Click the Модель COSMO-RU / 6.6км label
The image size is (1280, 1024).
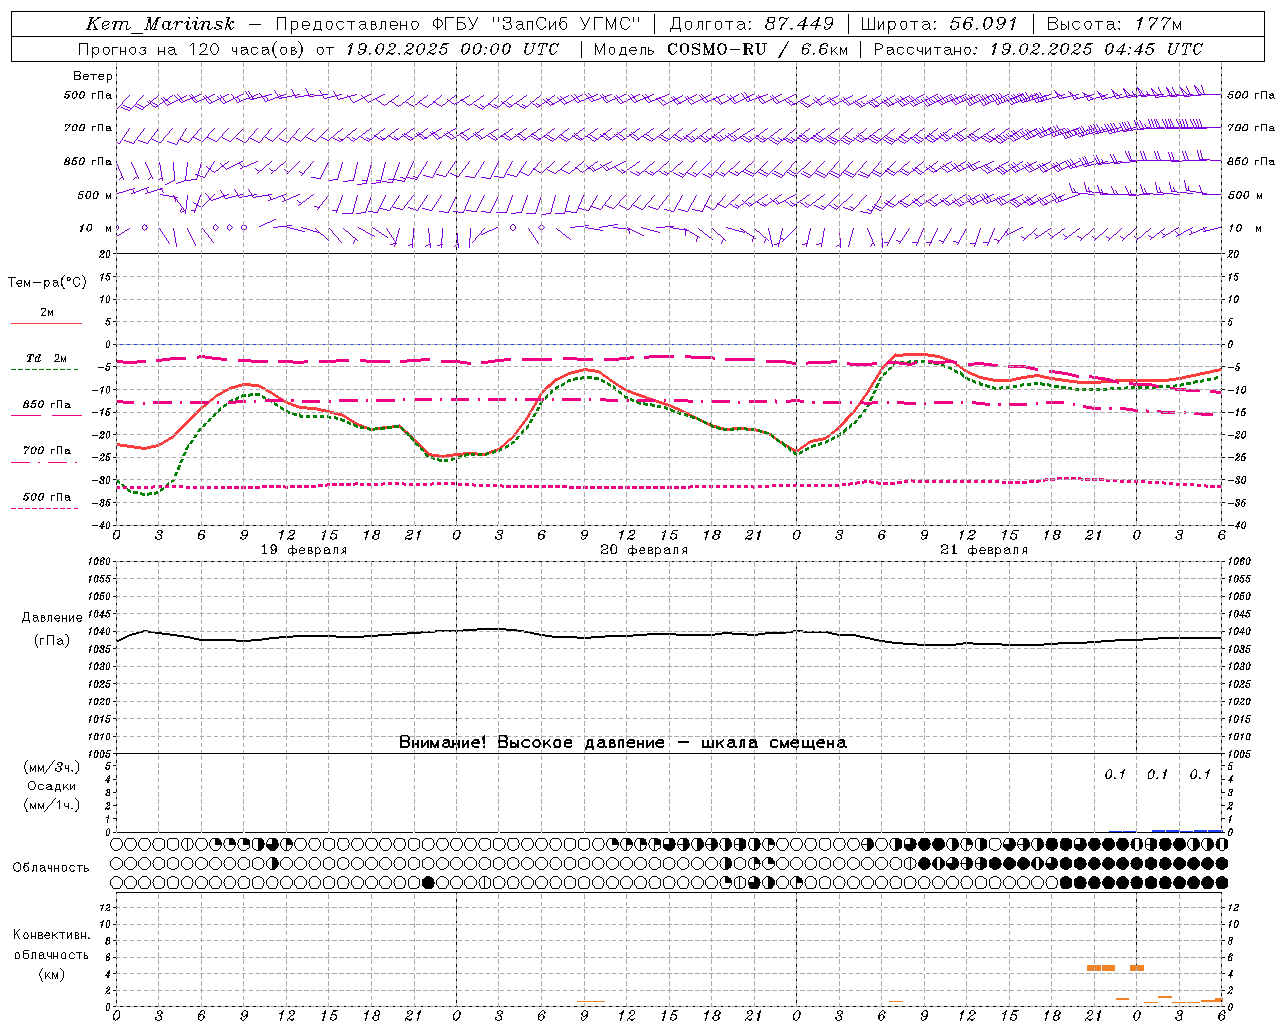[720, 49]
